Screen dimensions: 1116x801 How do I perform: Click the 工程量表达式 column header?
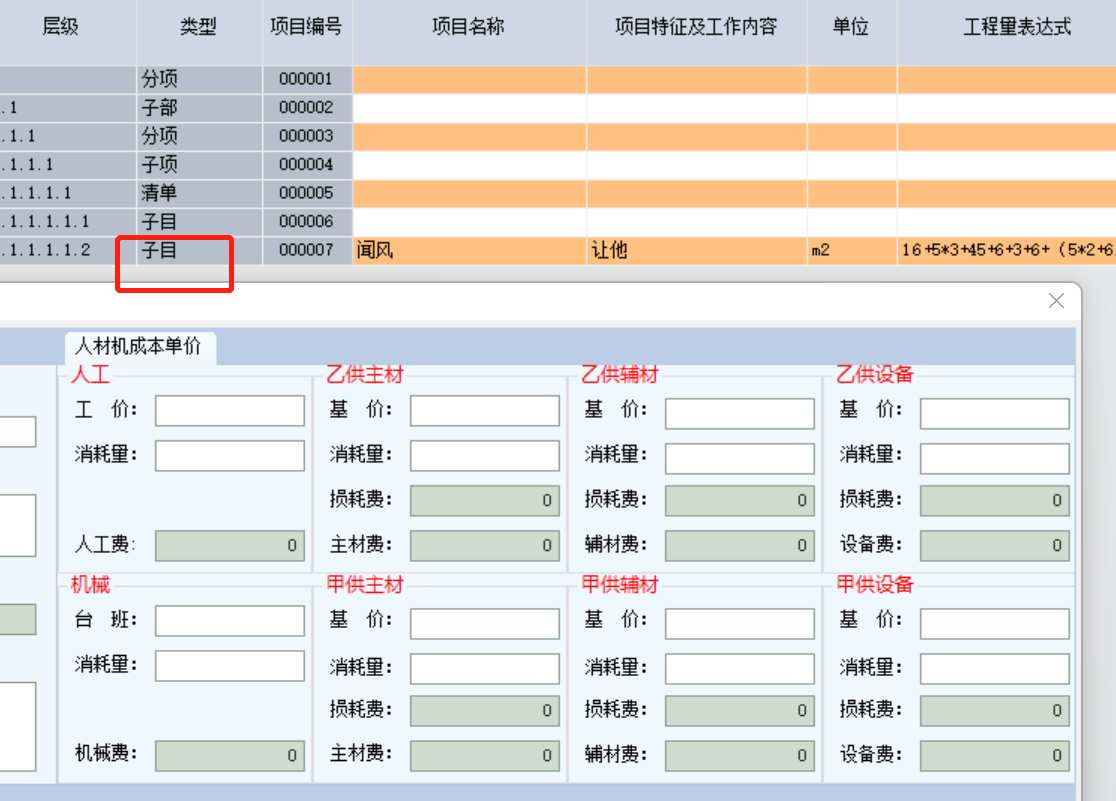click(1016, 27)
